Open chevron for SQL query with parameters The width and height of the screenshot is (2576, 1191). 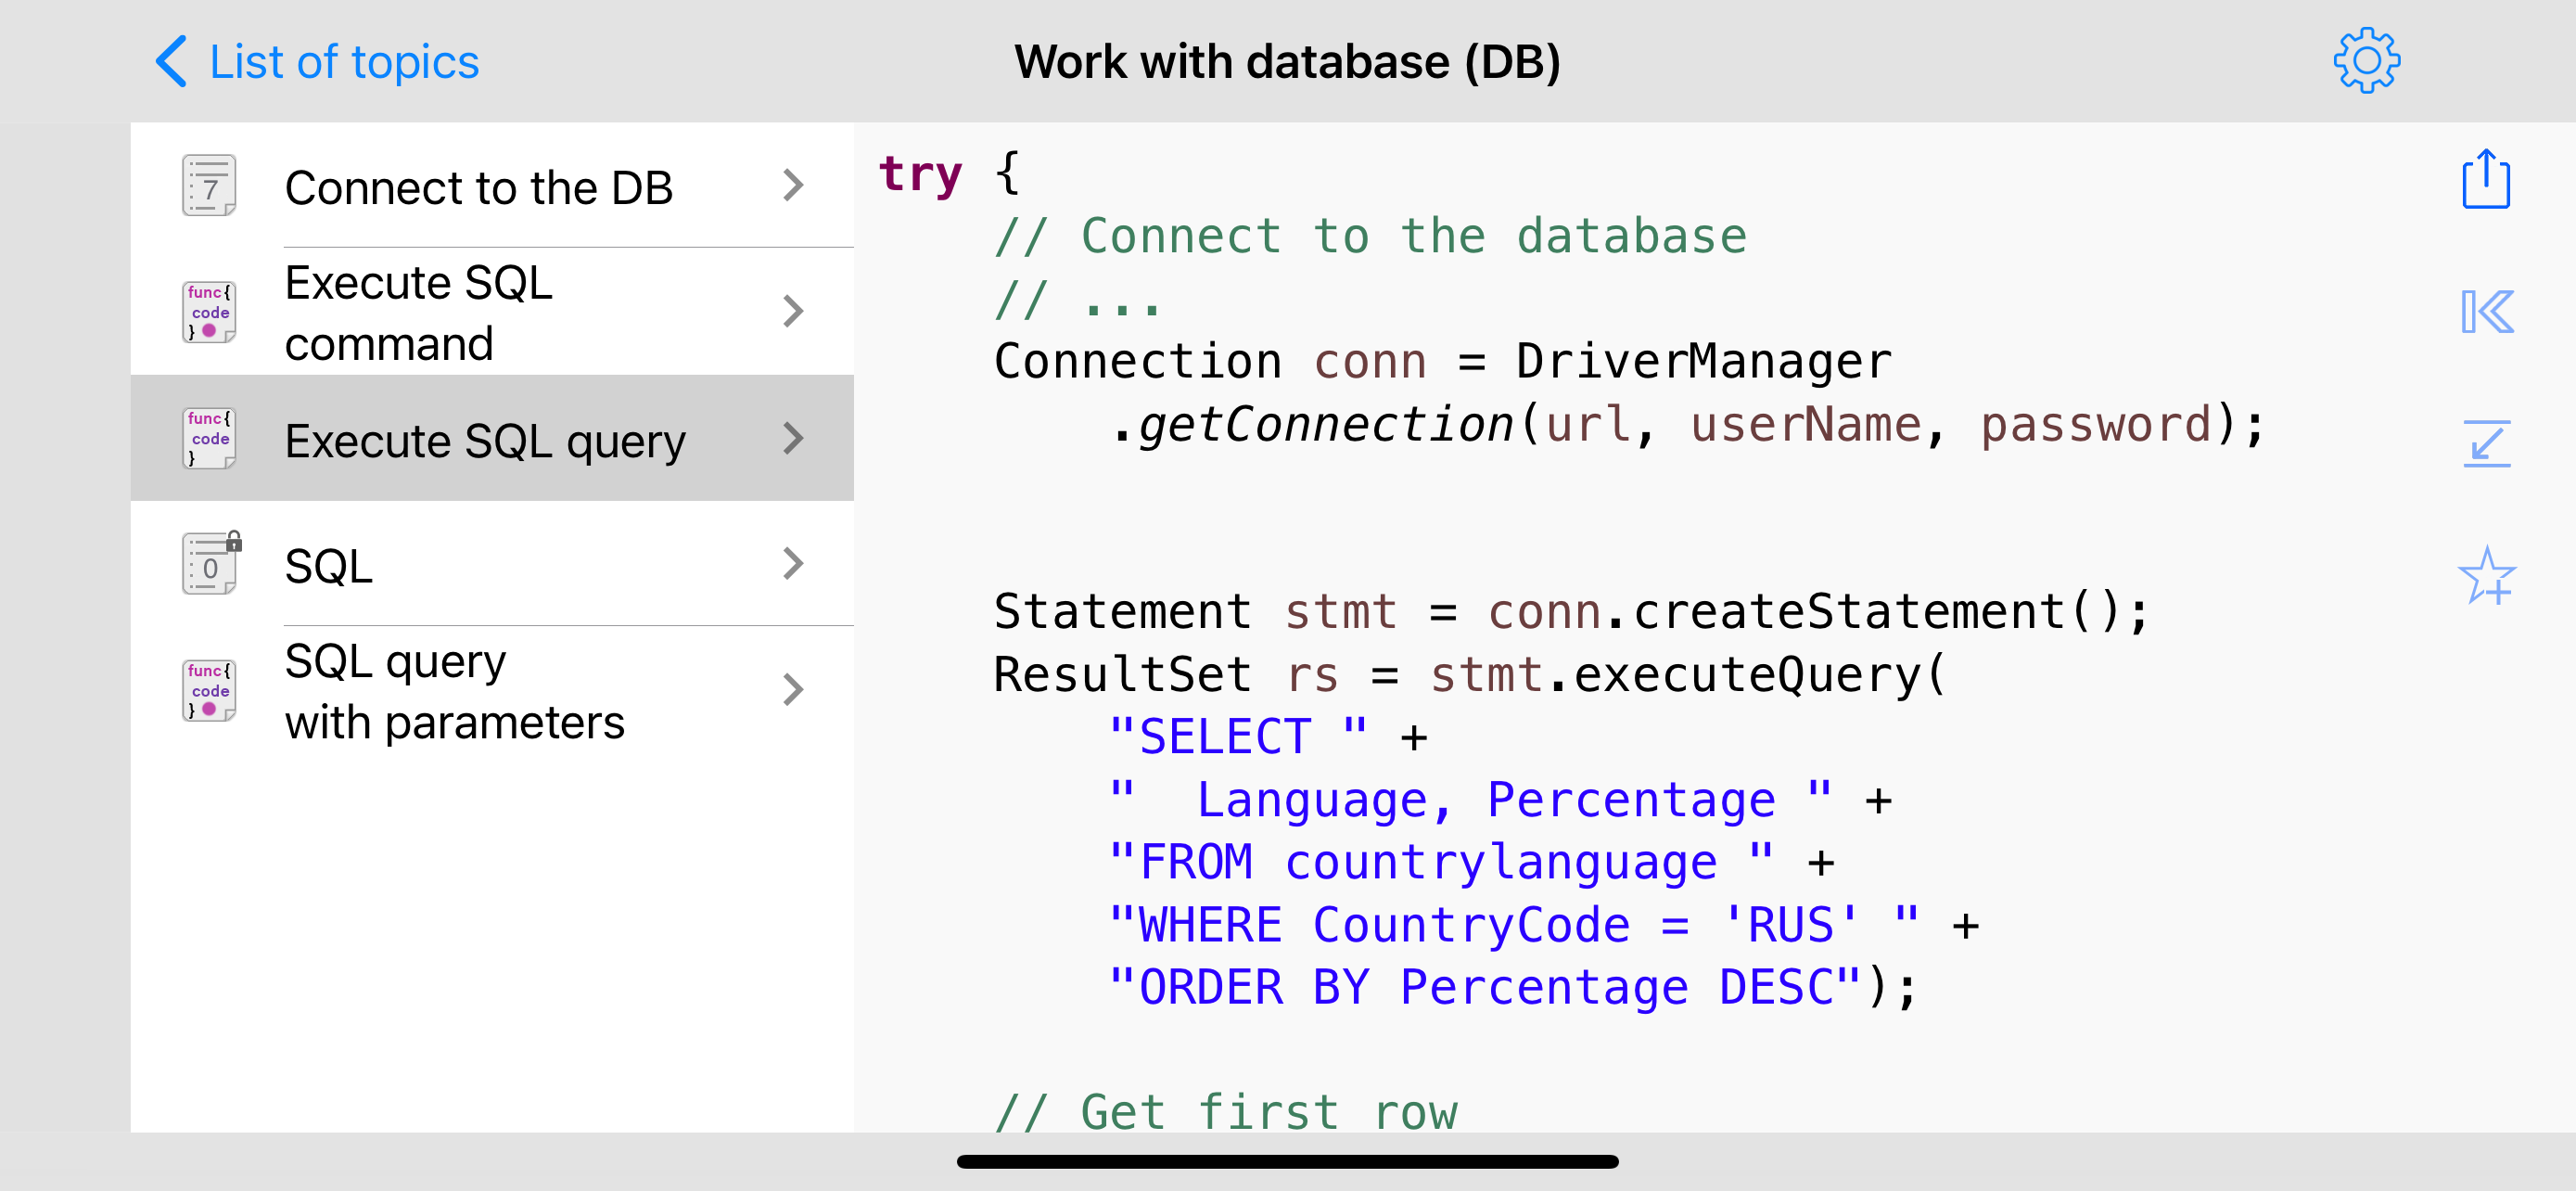(793, 690)
